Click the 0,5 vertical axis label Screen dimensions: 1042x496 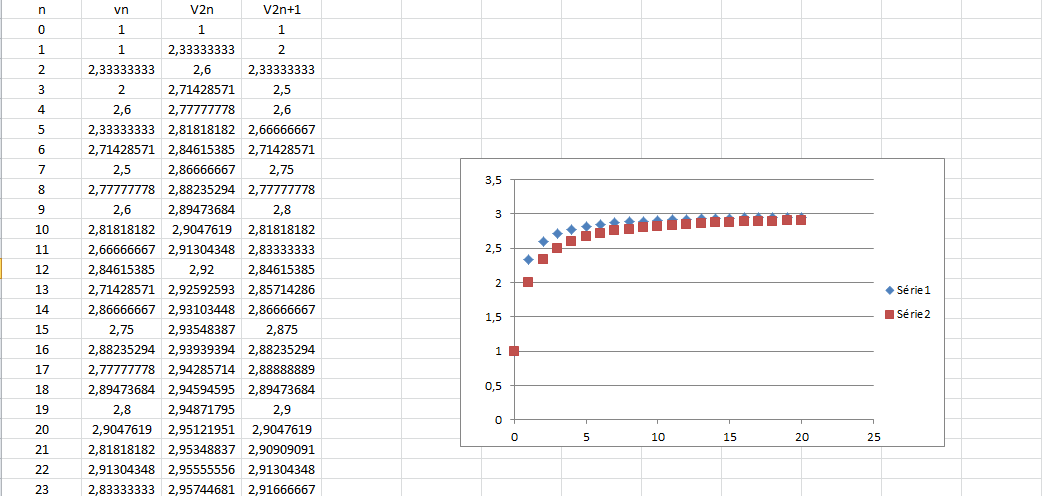pos(494,386)
